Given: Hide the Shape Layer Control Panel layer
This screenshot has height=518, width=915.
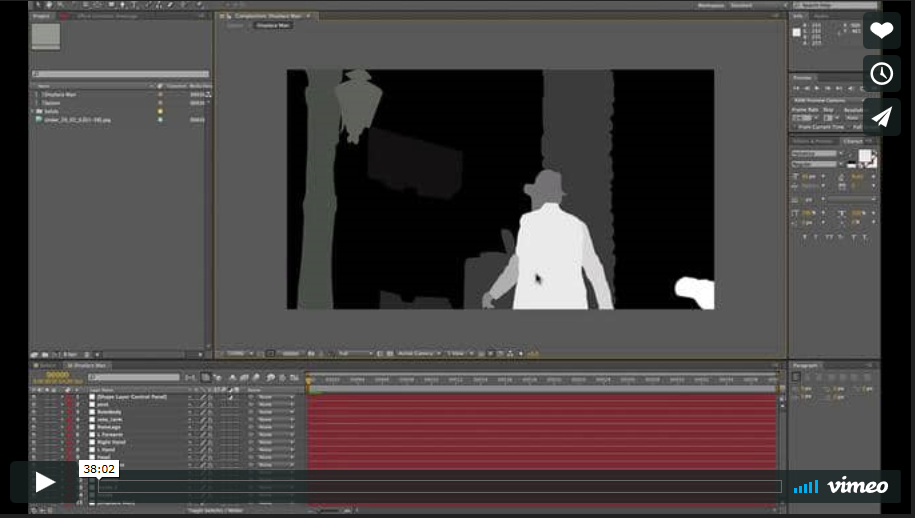Looking at the screenshot, I should [x=34, y=397].
